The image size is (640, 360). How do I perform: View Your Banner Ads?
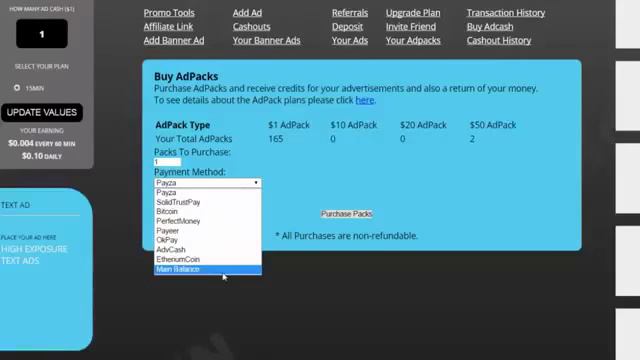click(267, 41)
